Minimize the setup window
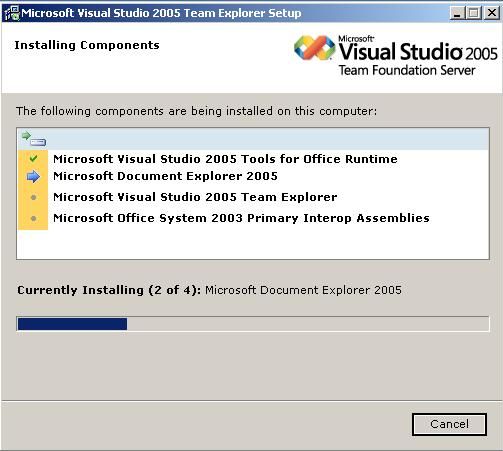 (457, 13)
